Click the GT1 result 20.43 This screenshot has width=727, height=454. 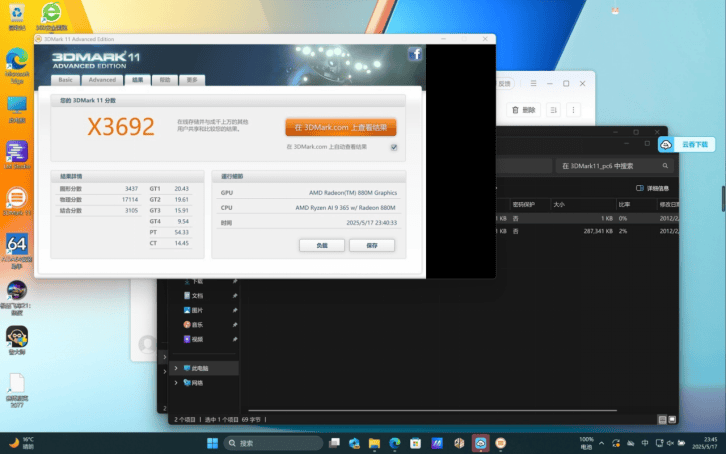[181, 189]
